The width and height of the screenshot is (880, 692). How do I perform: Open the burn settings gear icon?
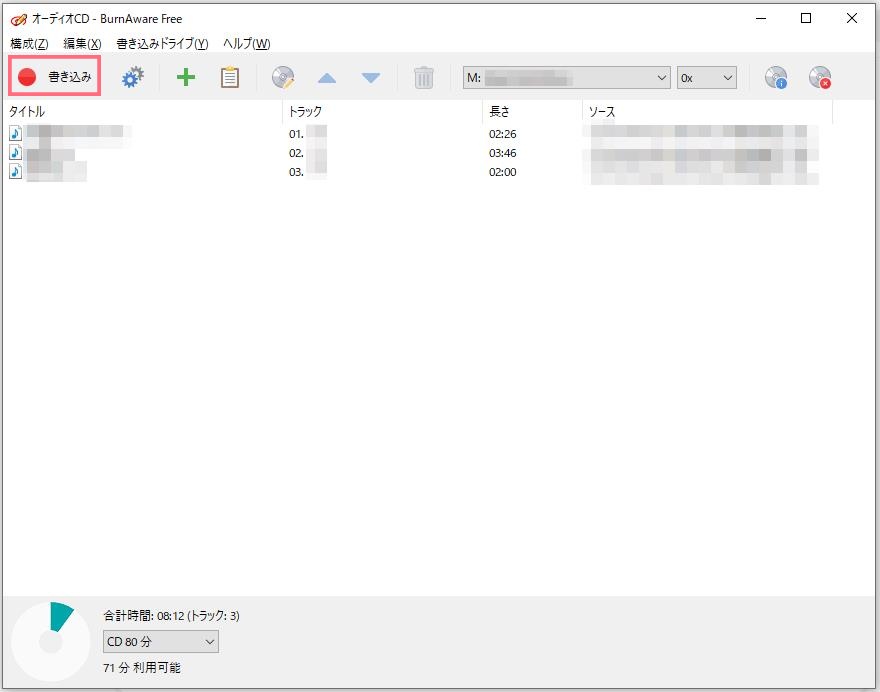point(132,76)
